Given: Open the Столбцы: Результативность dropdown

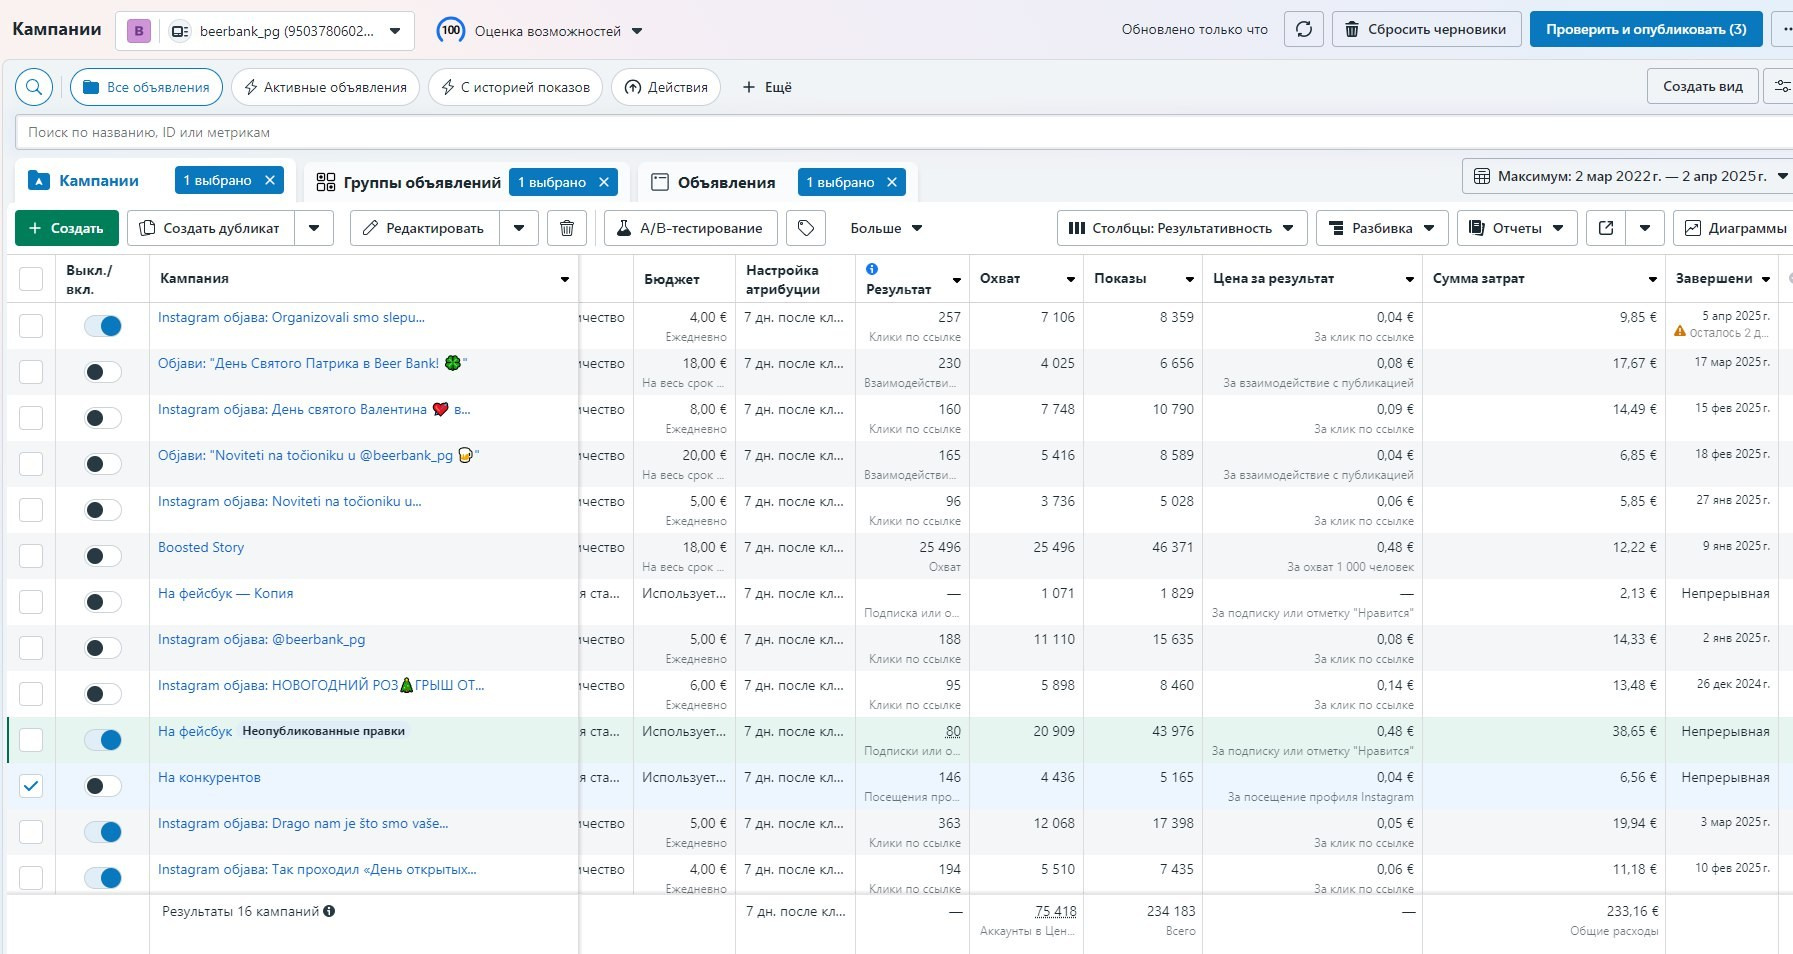Looking at the screenshot, I should 1181,228.
